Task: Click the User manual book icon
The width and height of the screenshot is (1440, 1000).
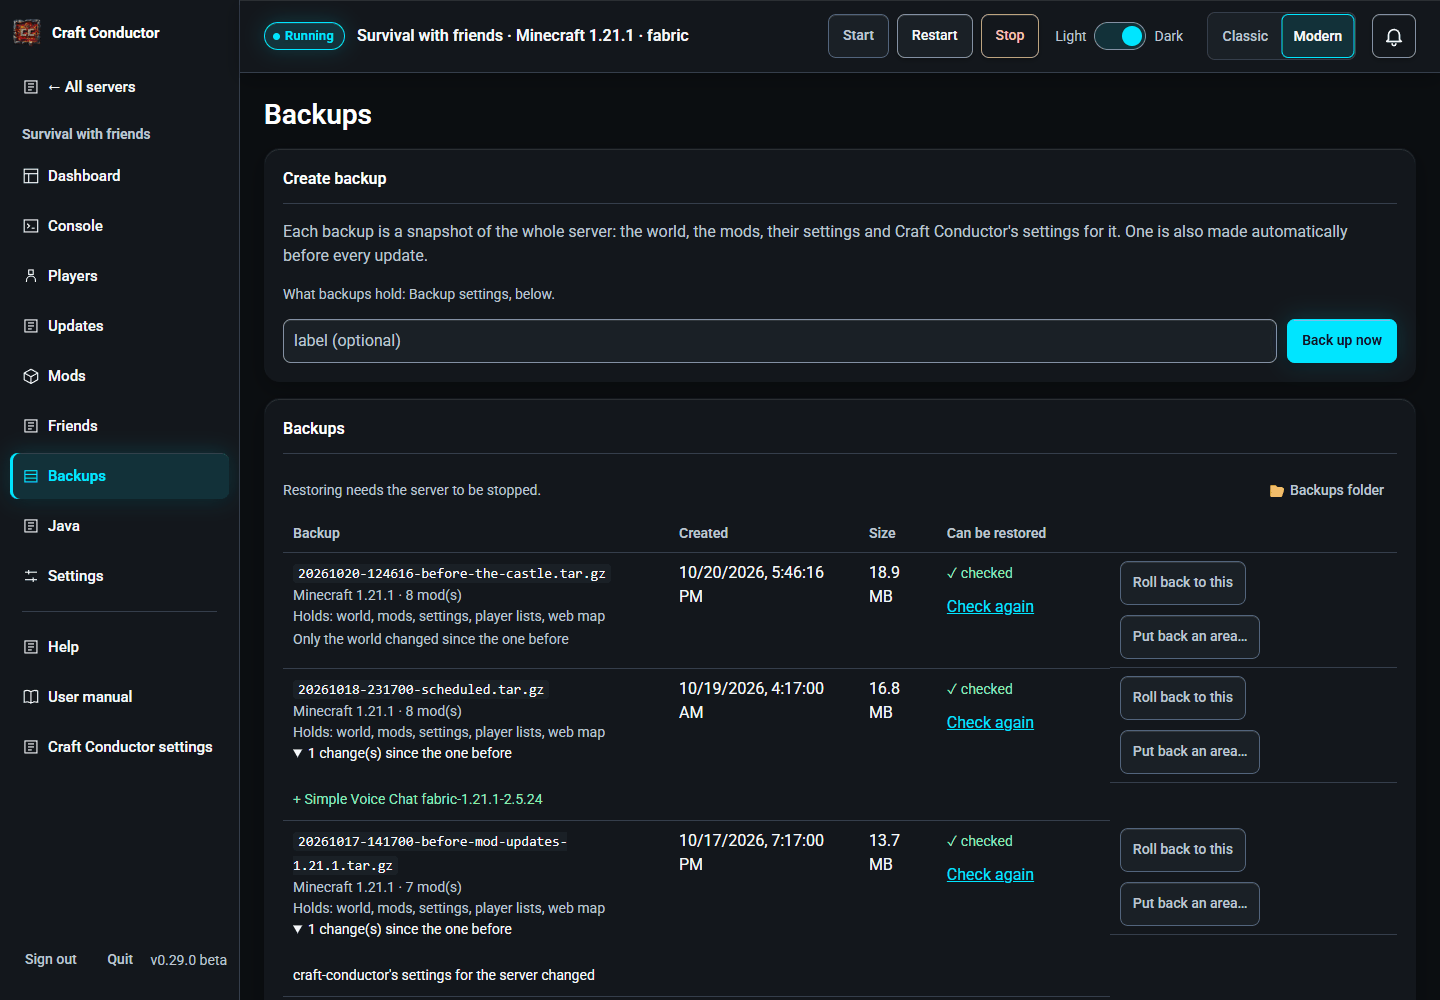Action: [31, 697]
